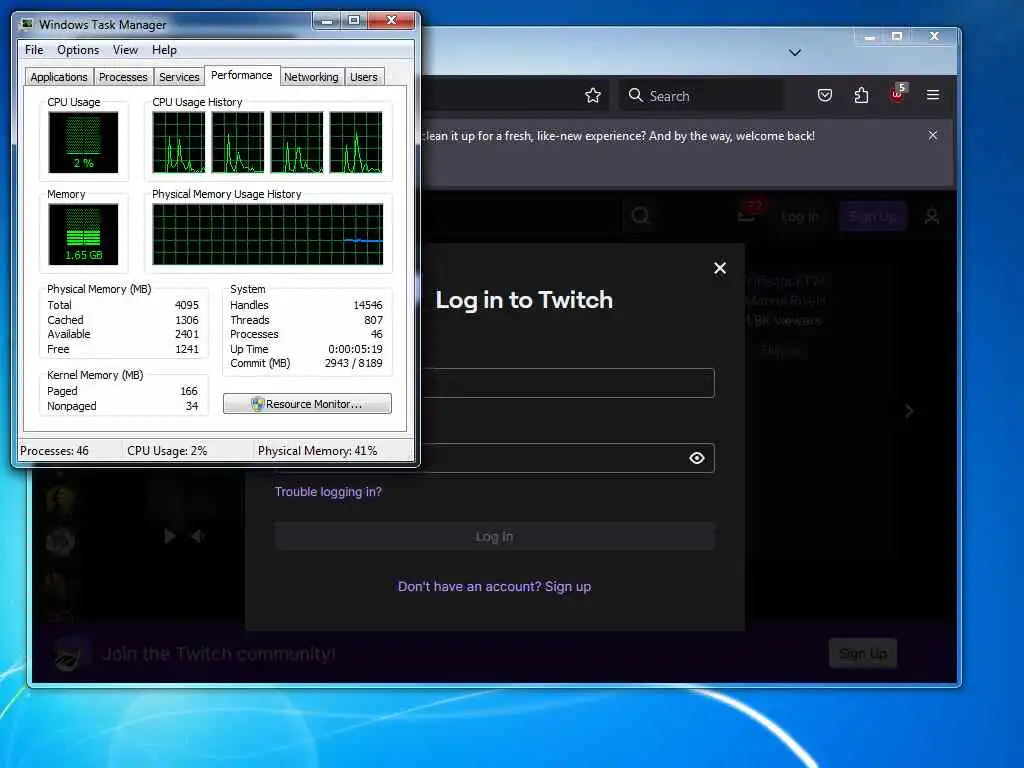This screenshot has height=768, width=1024.
Task: Click the dimmed Log In header button
Action: tap(800, 216)
